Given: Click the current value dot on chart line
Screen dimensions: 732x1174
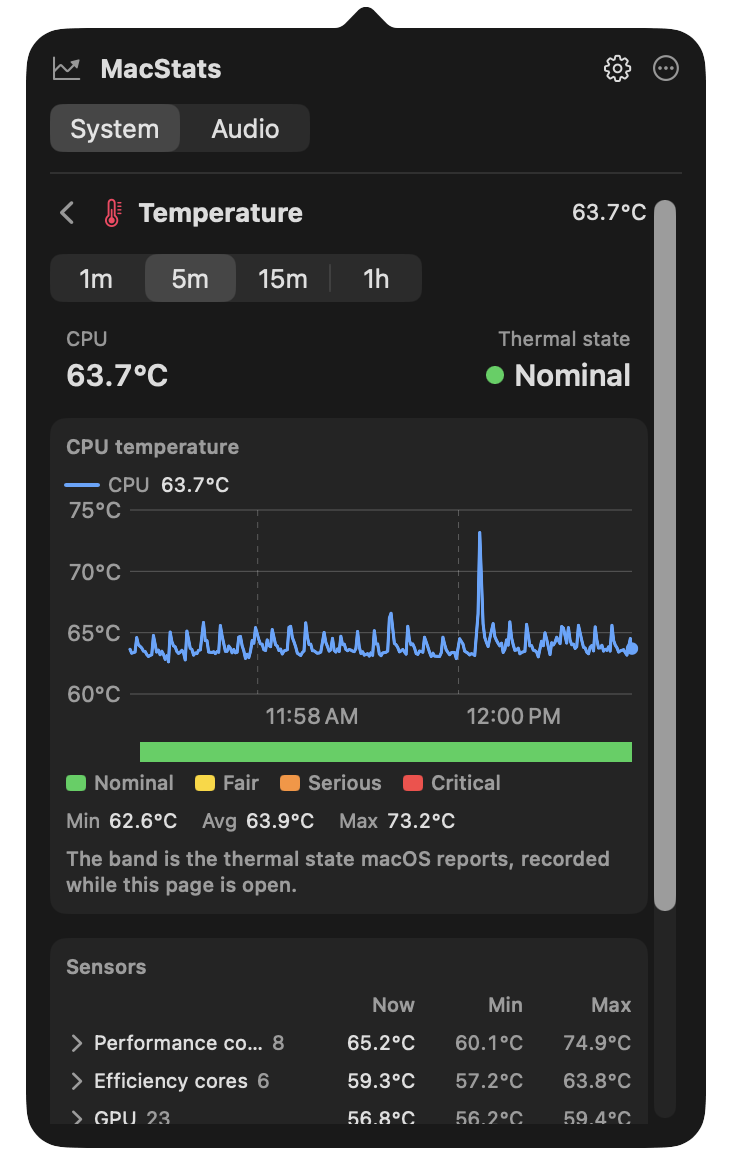Looking at the screenshot, I should click(632, 648).
